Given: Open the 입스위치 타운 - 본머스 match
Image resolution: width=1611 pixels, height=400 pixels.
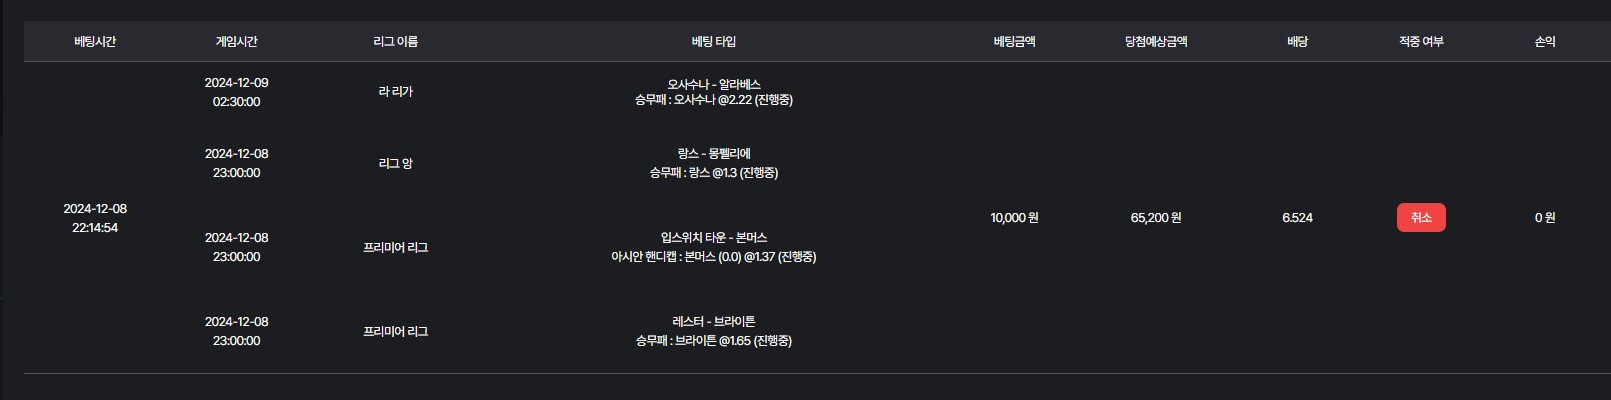Looking at the screenshot, I should 713,238.
